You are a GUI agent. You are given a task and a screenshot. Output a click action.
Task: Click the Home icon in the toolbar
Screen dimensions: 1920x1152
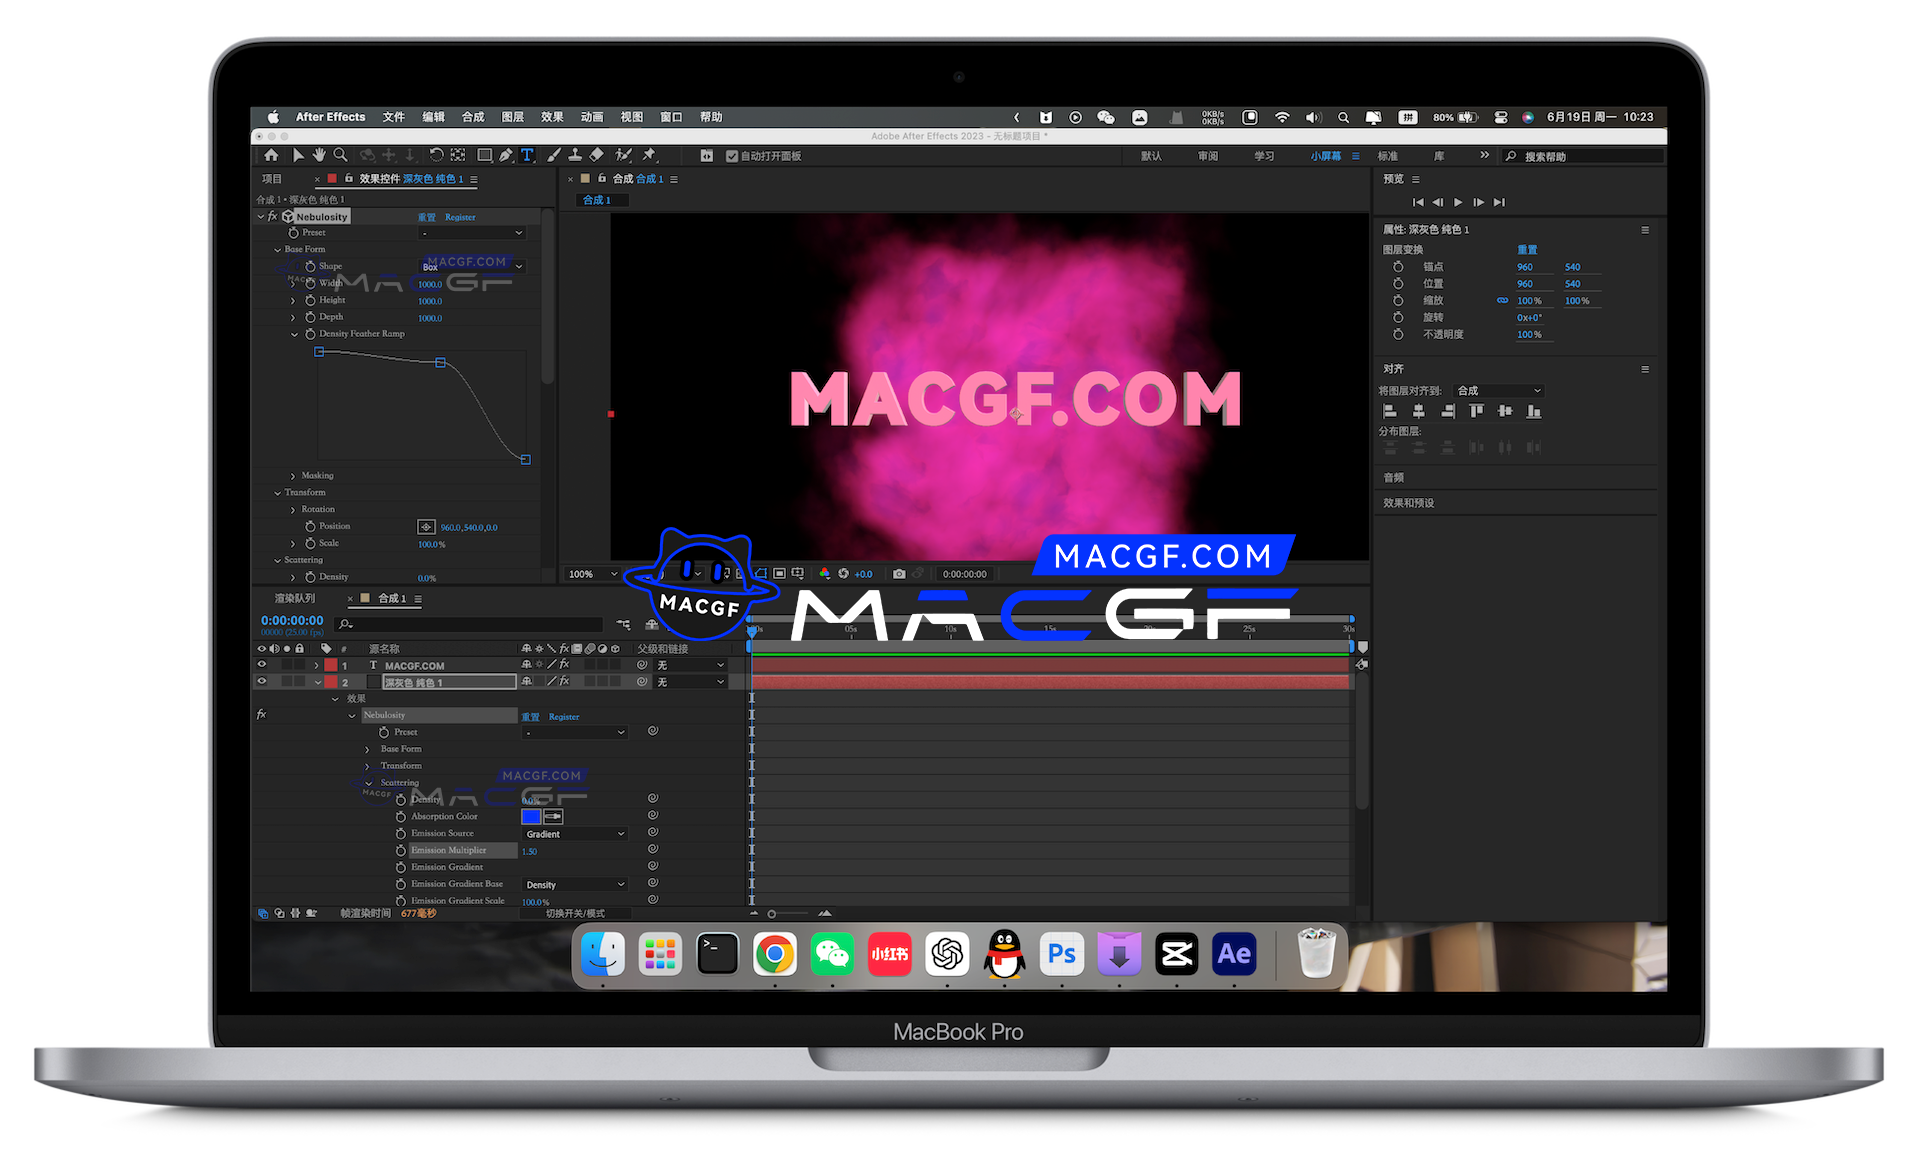pyautogui.click(x=271, y=155)
